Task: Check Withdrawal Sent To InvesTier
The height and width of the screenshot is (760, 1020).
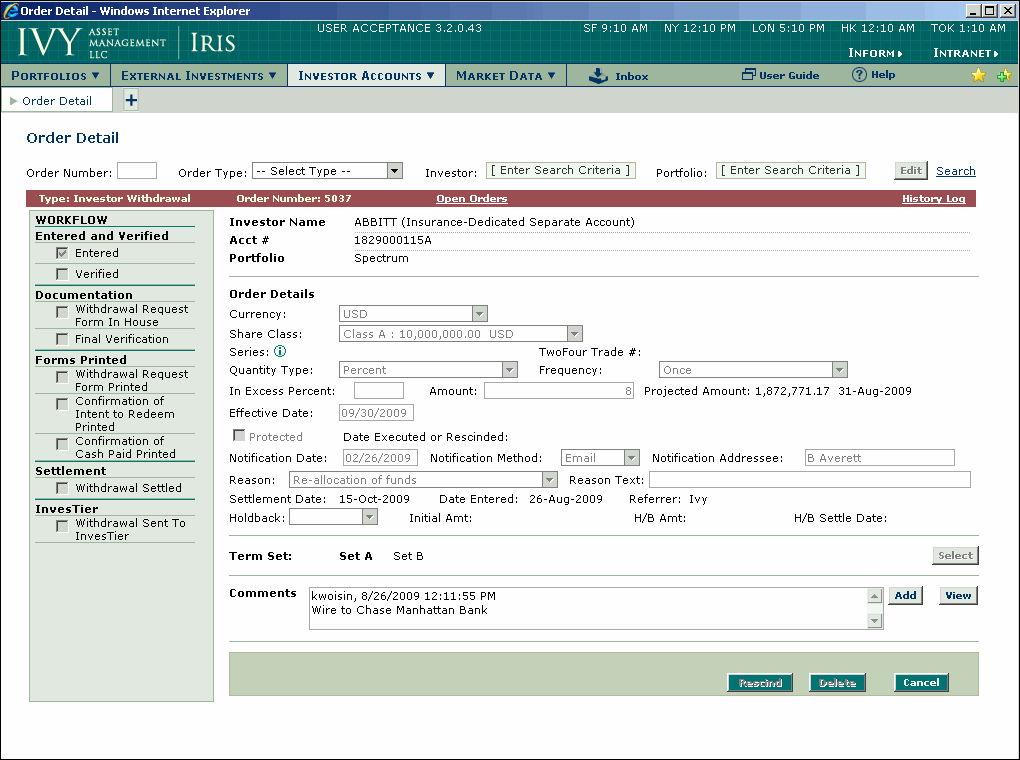Action: point(62,526)
